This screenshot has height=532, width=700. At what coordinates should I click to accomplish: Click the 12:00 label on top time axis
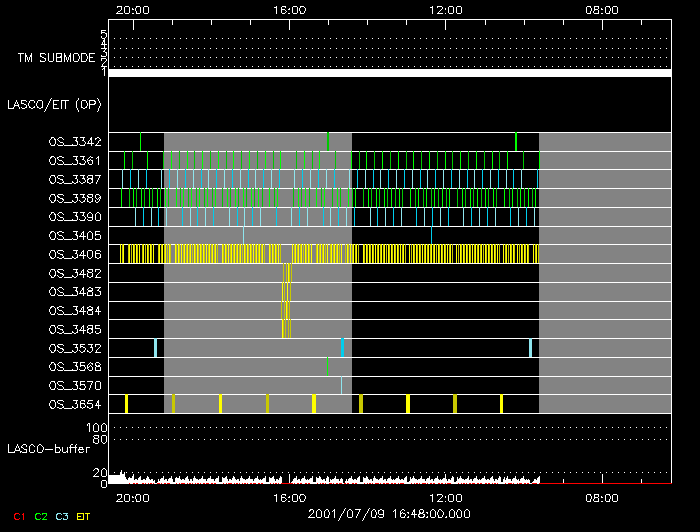tap(445, 9)
